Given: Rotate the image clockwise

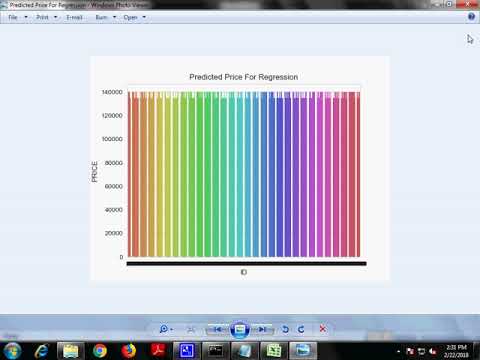Looking at the screenshot, I should click(301, 329).
